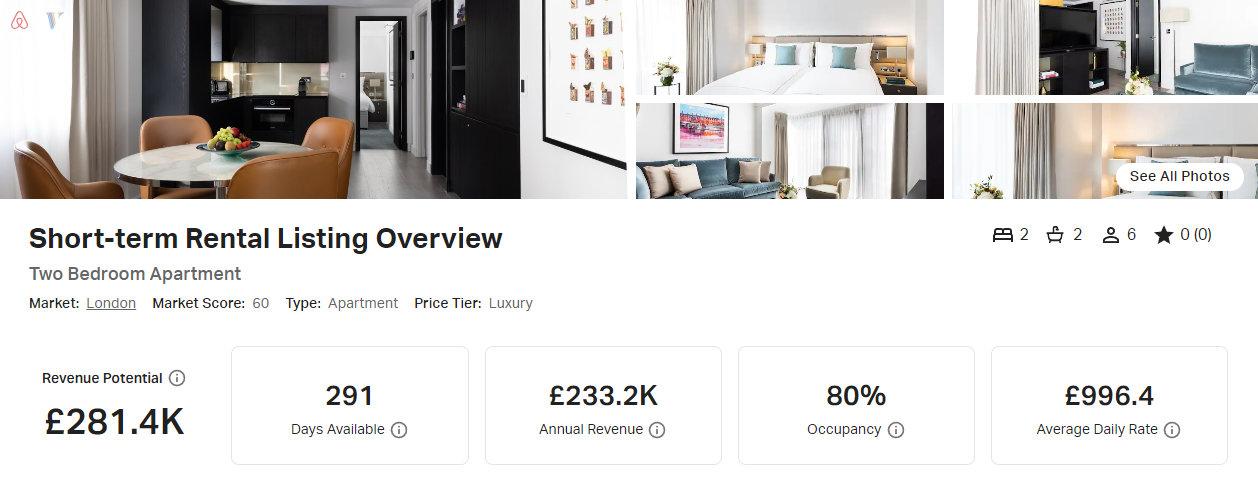Open the Days Available info tooltip icon

[399, 430]
